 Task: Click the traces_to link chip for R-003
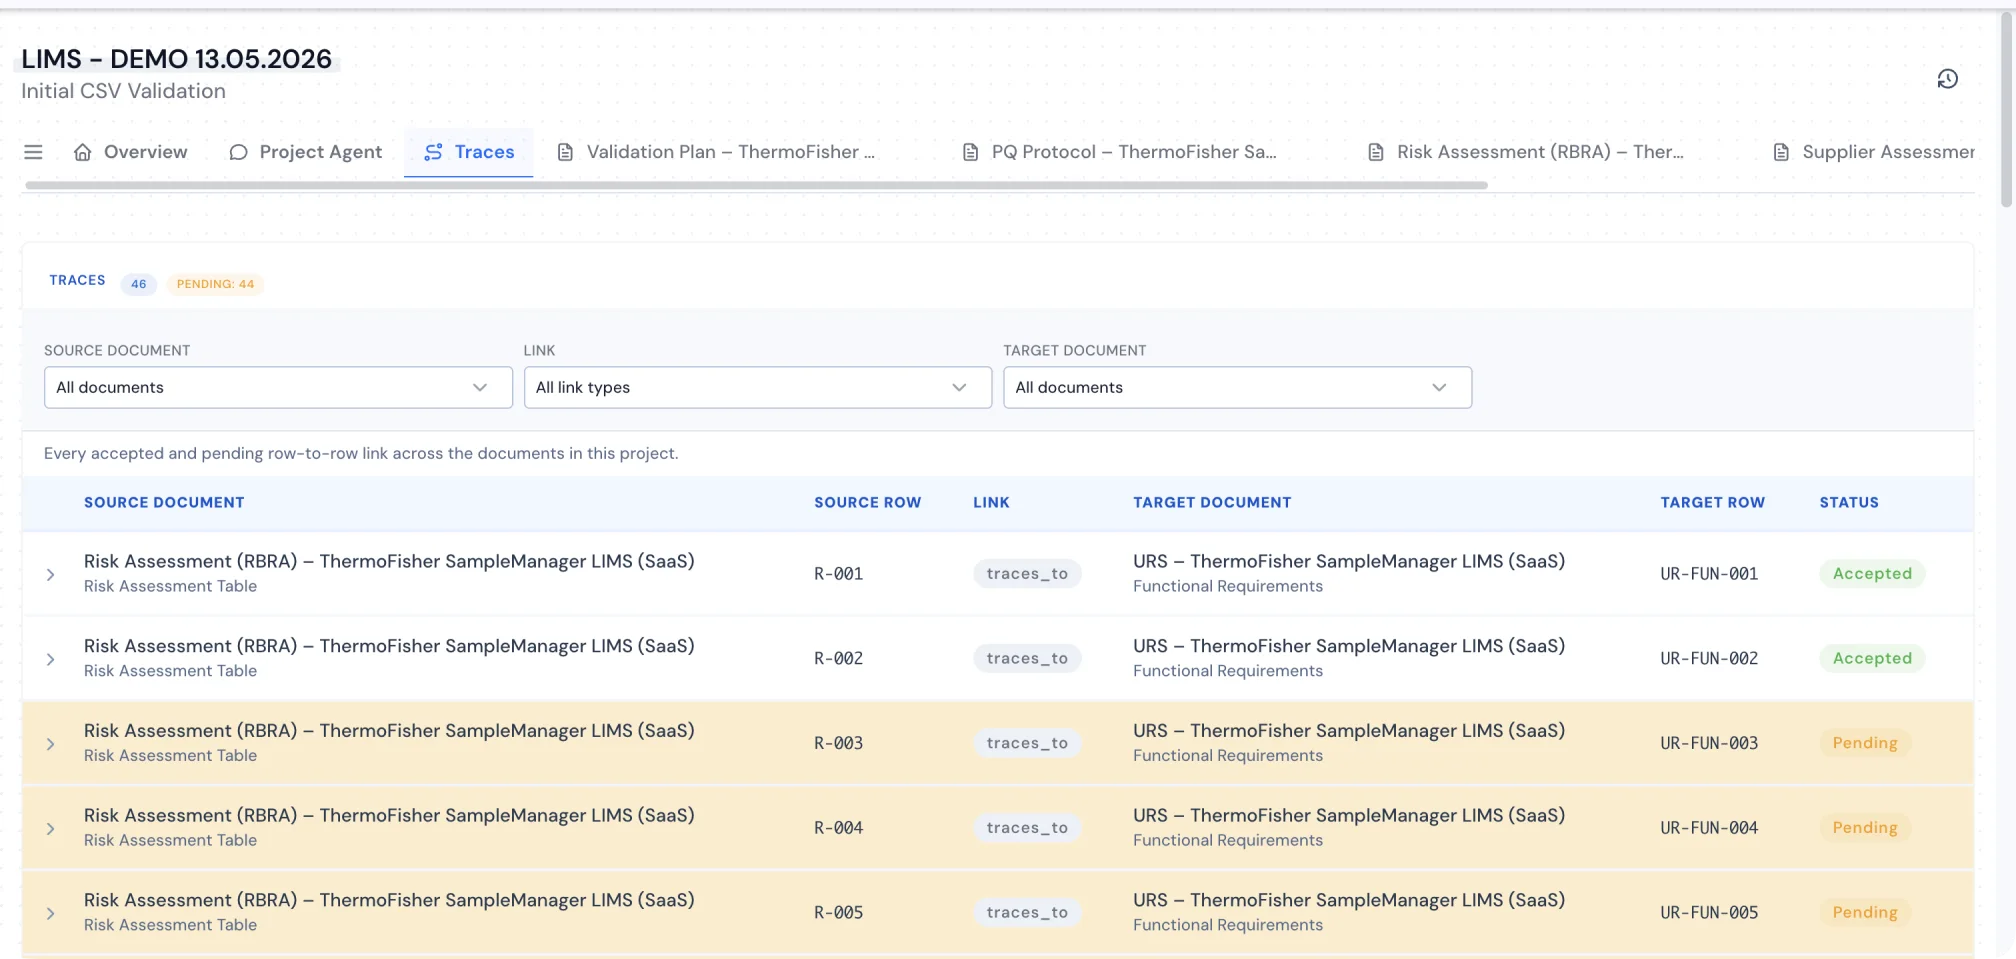pyautogui.click(x=1027, y=743)
